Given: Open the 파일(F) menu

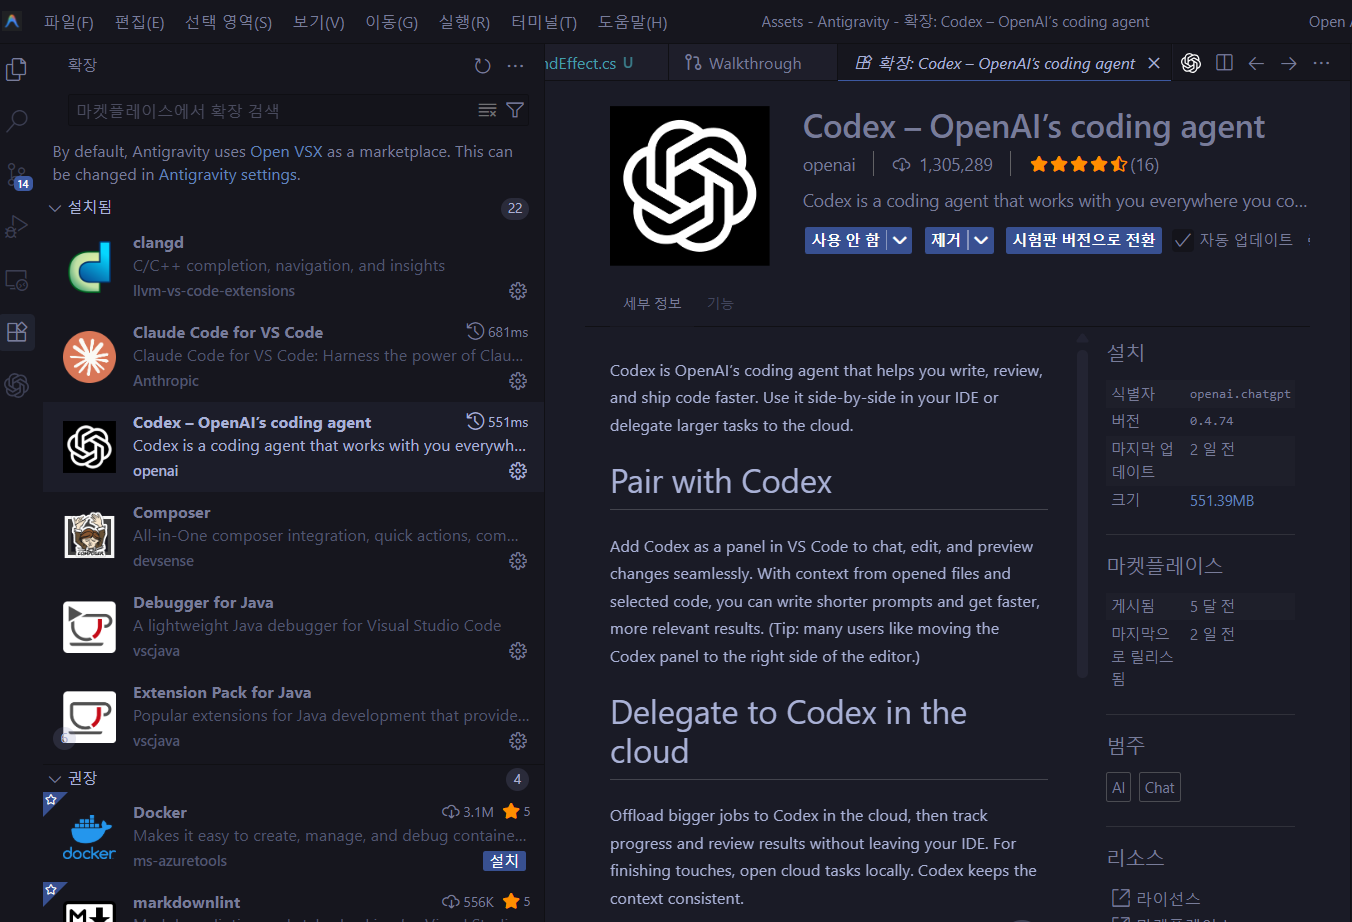Looking at the screenshot, I should [69, 22].
